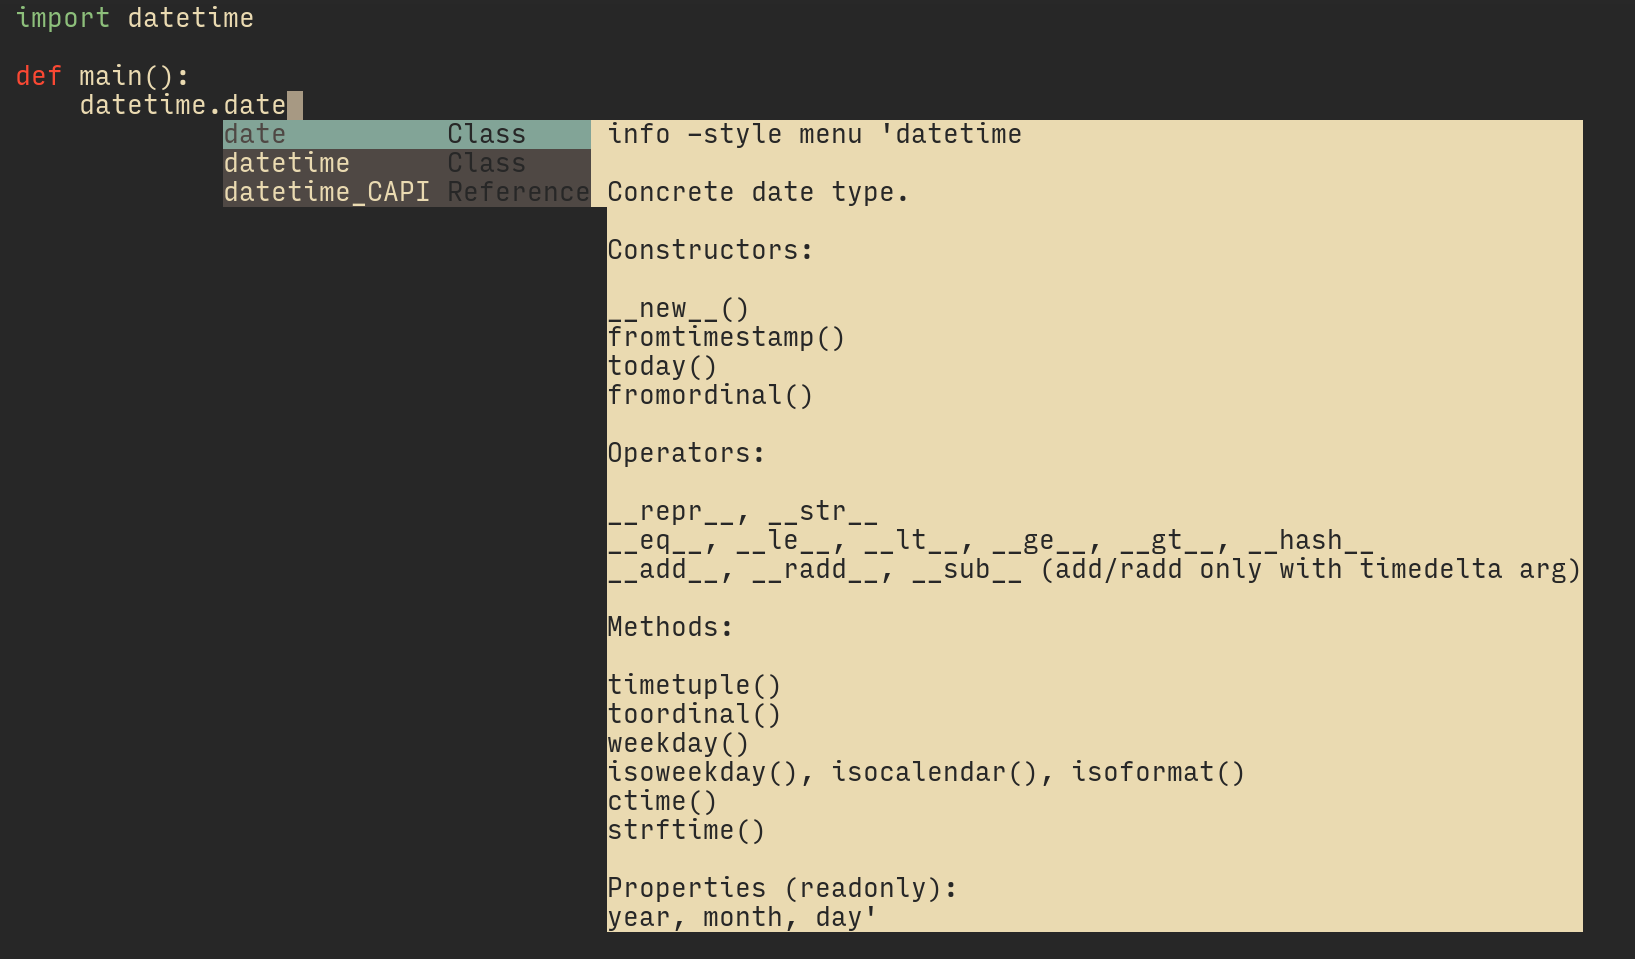Select 'weekday()' in the docs popup
The height and width of the screenshot is (959, 1635).
coord(679,742)
